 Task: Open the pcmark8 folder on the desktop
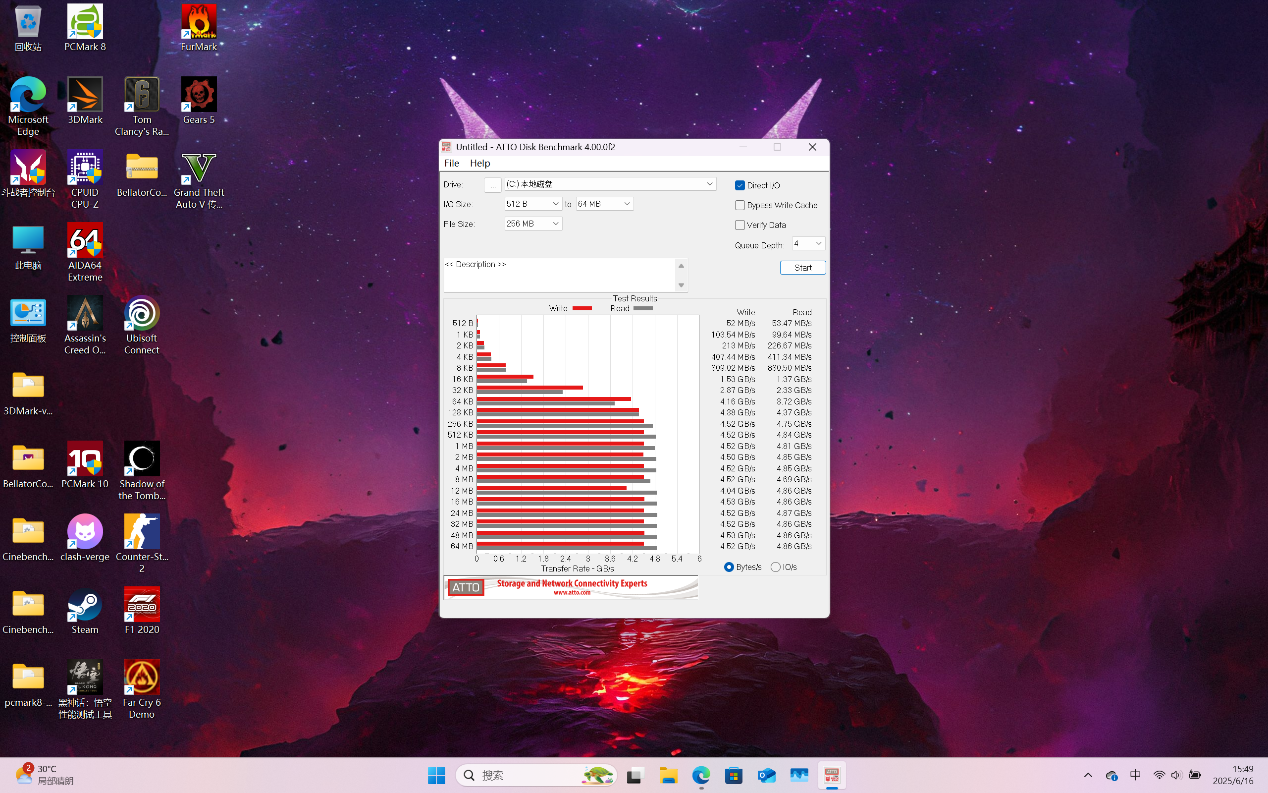[x=28, y=684]
